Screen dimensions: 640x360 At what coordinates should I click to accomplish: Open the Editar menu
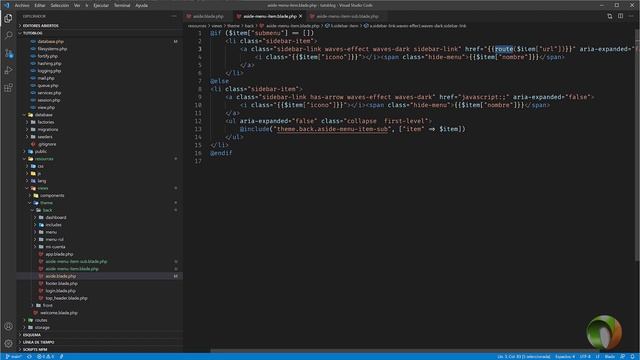(40, 5)
